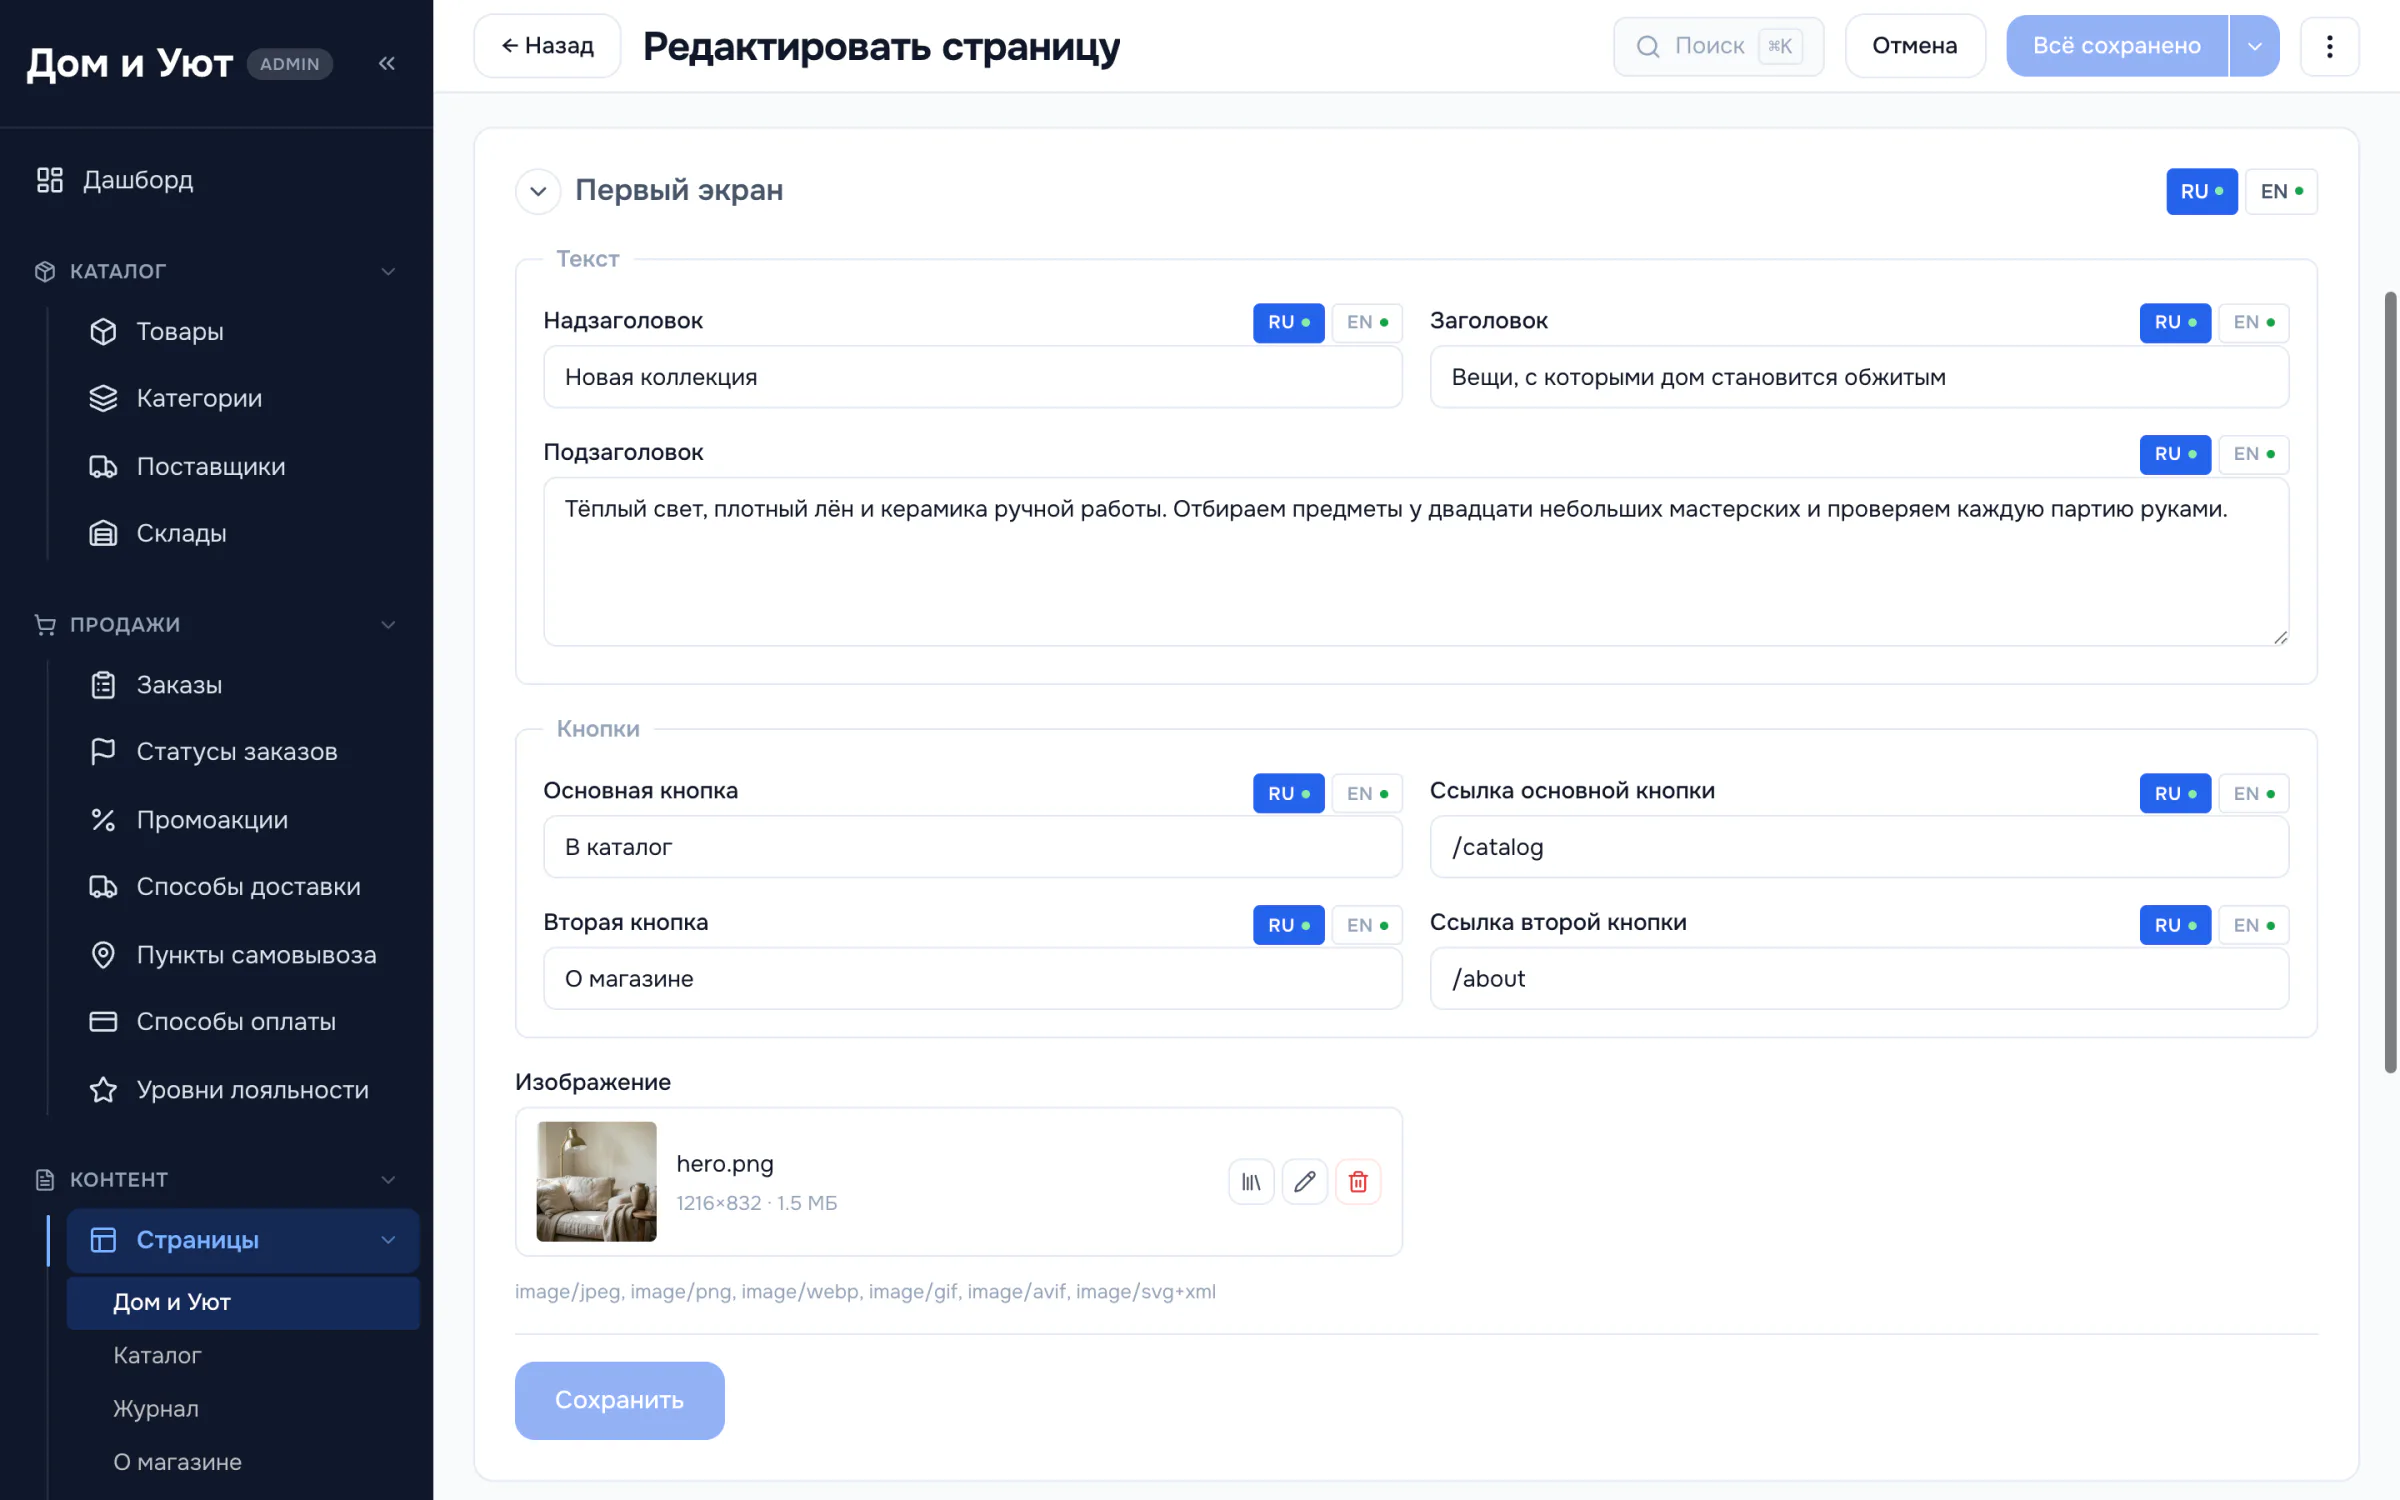Click the page vertical scrollbar
The width and height of the screenshot is (2400, 1500).
pyautogui.click(x=2390, y=682)
